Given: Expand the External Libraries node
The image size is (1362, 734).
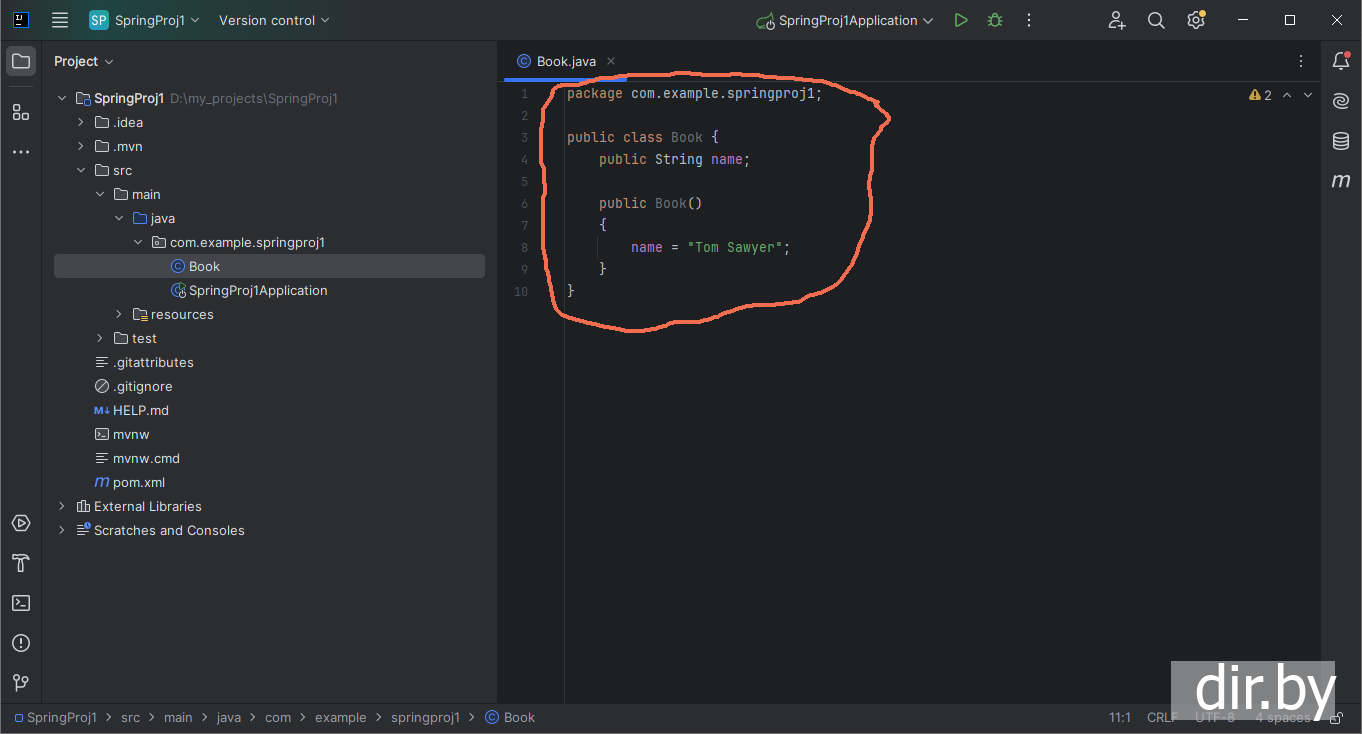Looking at the screenshot, I should tap(62, 506).
